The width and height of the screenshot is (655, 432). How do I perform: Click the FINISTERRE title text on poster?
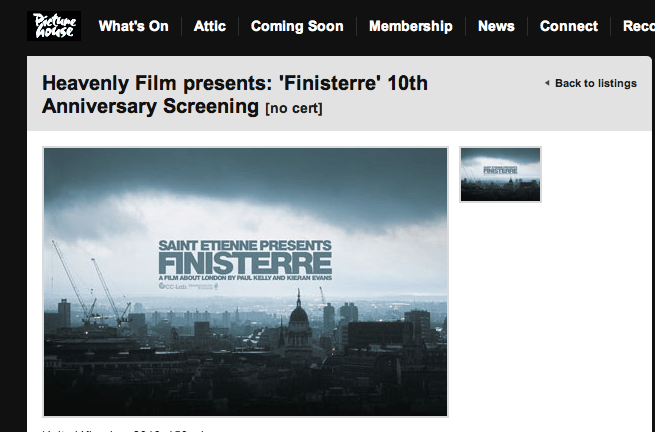245,263
